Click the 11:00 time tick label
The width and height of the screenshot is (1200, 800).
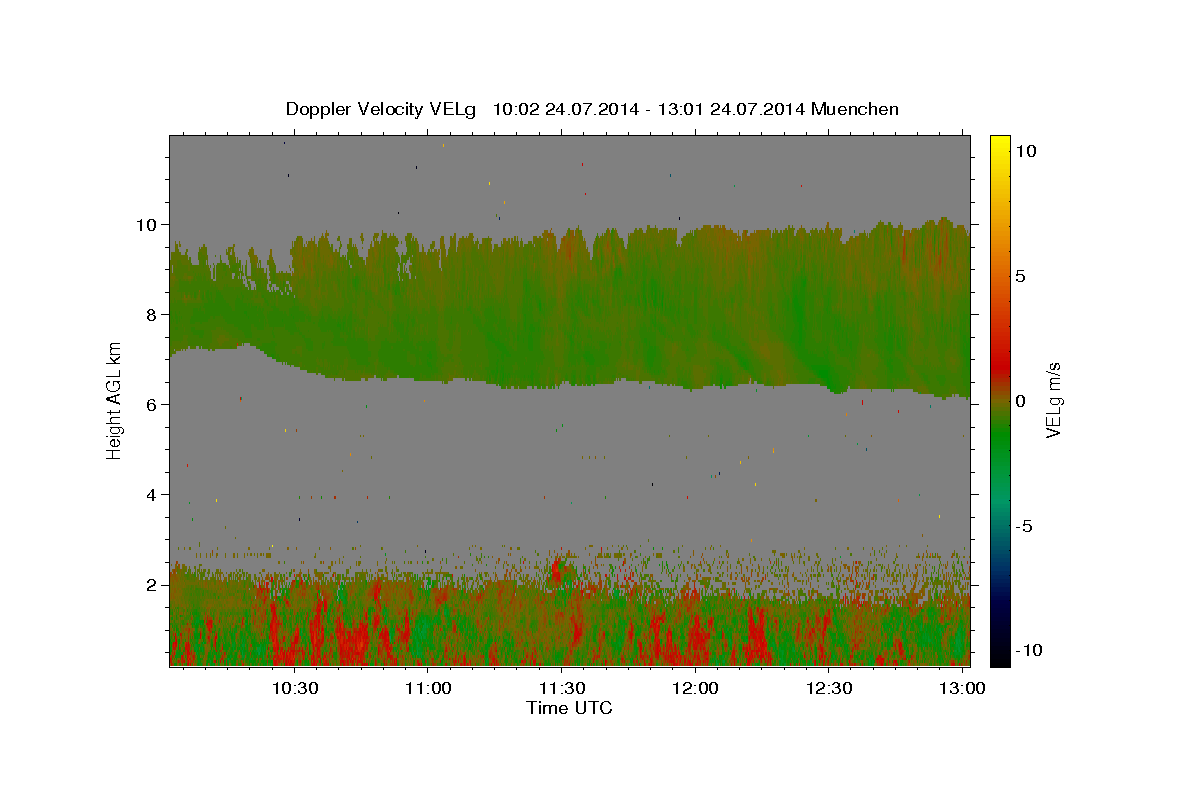coord(428,689)
